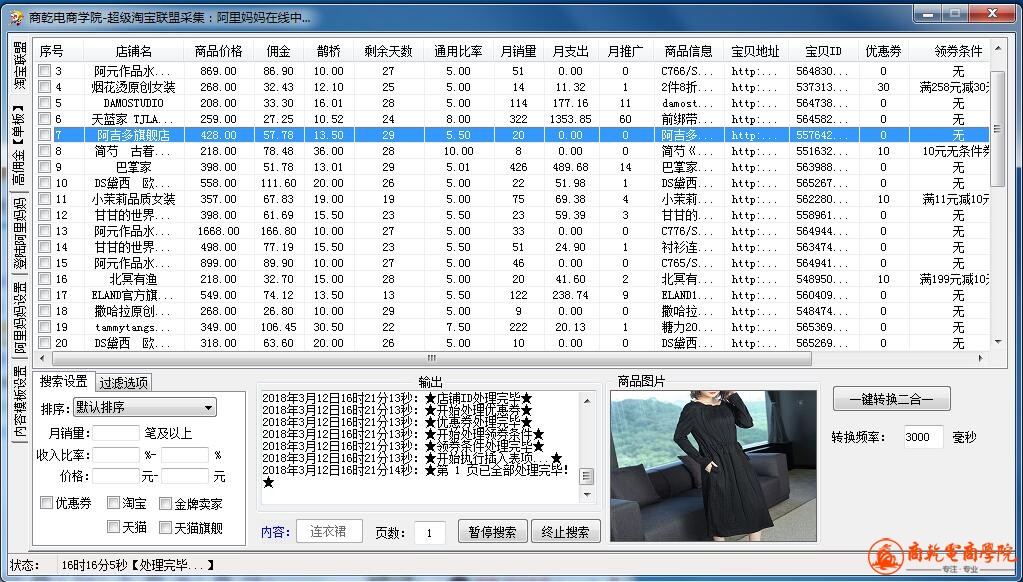Sort by the 商品价格 column header

218,51
